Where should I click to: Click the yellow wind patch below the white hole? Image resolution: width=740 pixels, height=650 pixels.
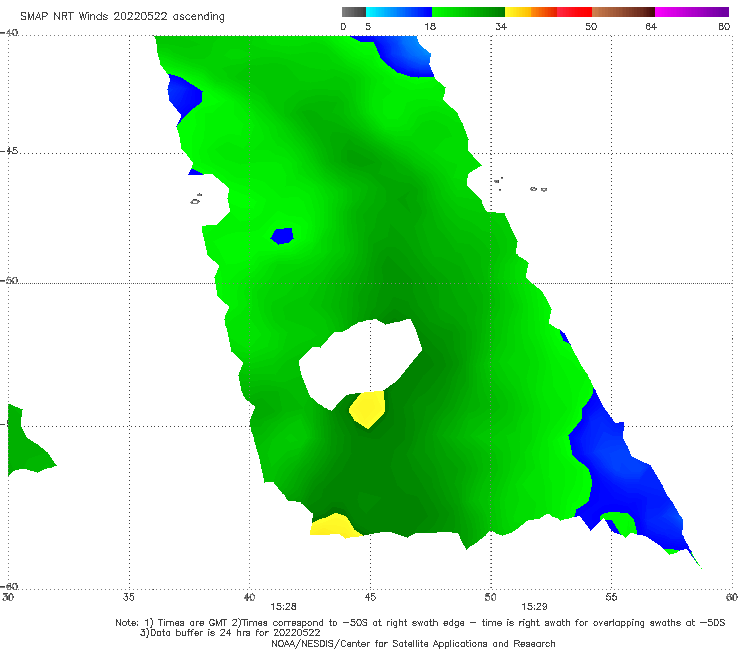click(367, 409)
